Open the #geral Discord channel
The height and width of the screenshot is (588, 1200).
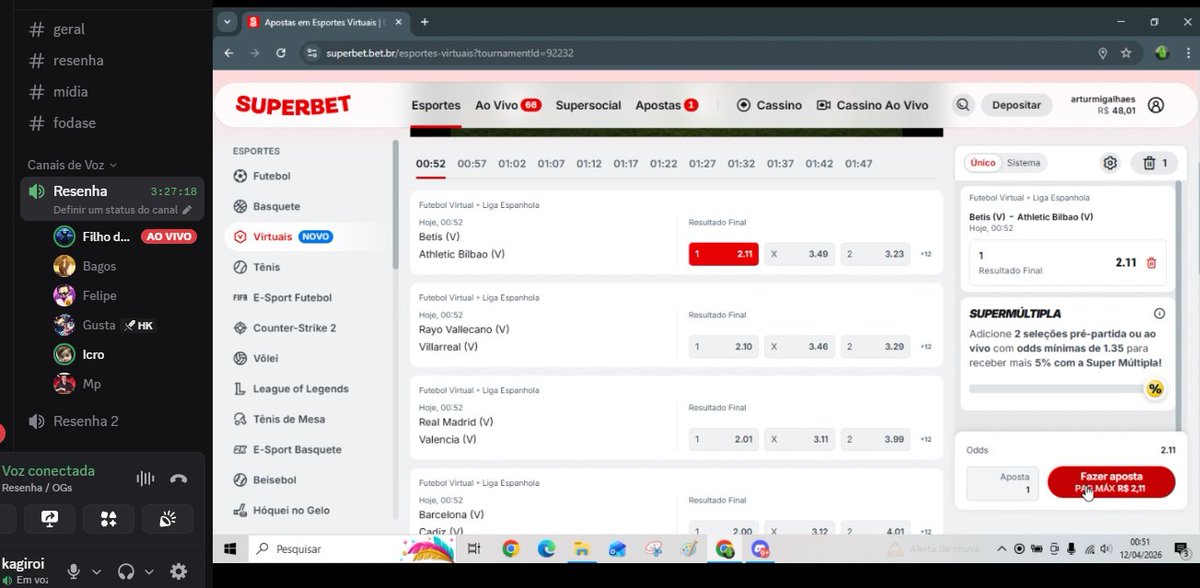point(58,29)
